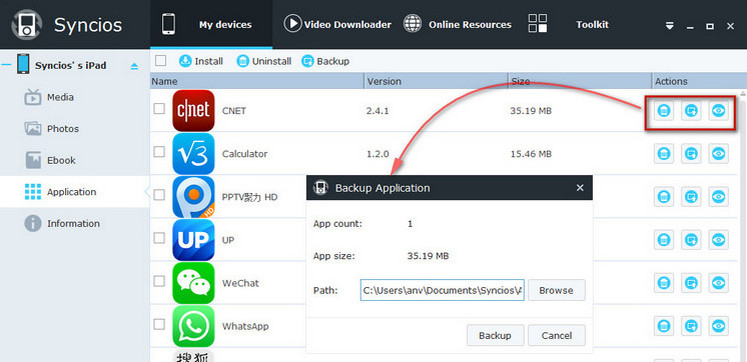Back up WhatsApp using its row icon
Viewport: 747px width, 362px height.
point(691,326)
